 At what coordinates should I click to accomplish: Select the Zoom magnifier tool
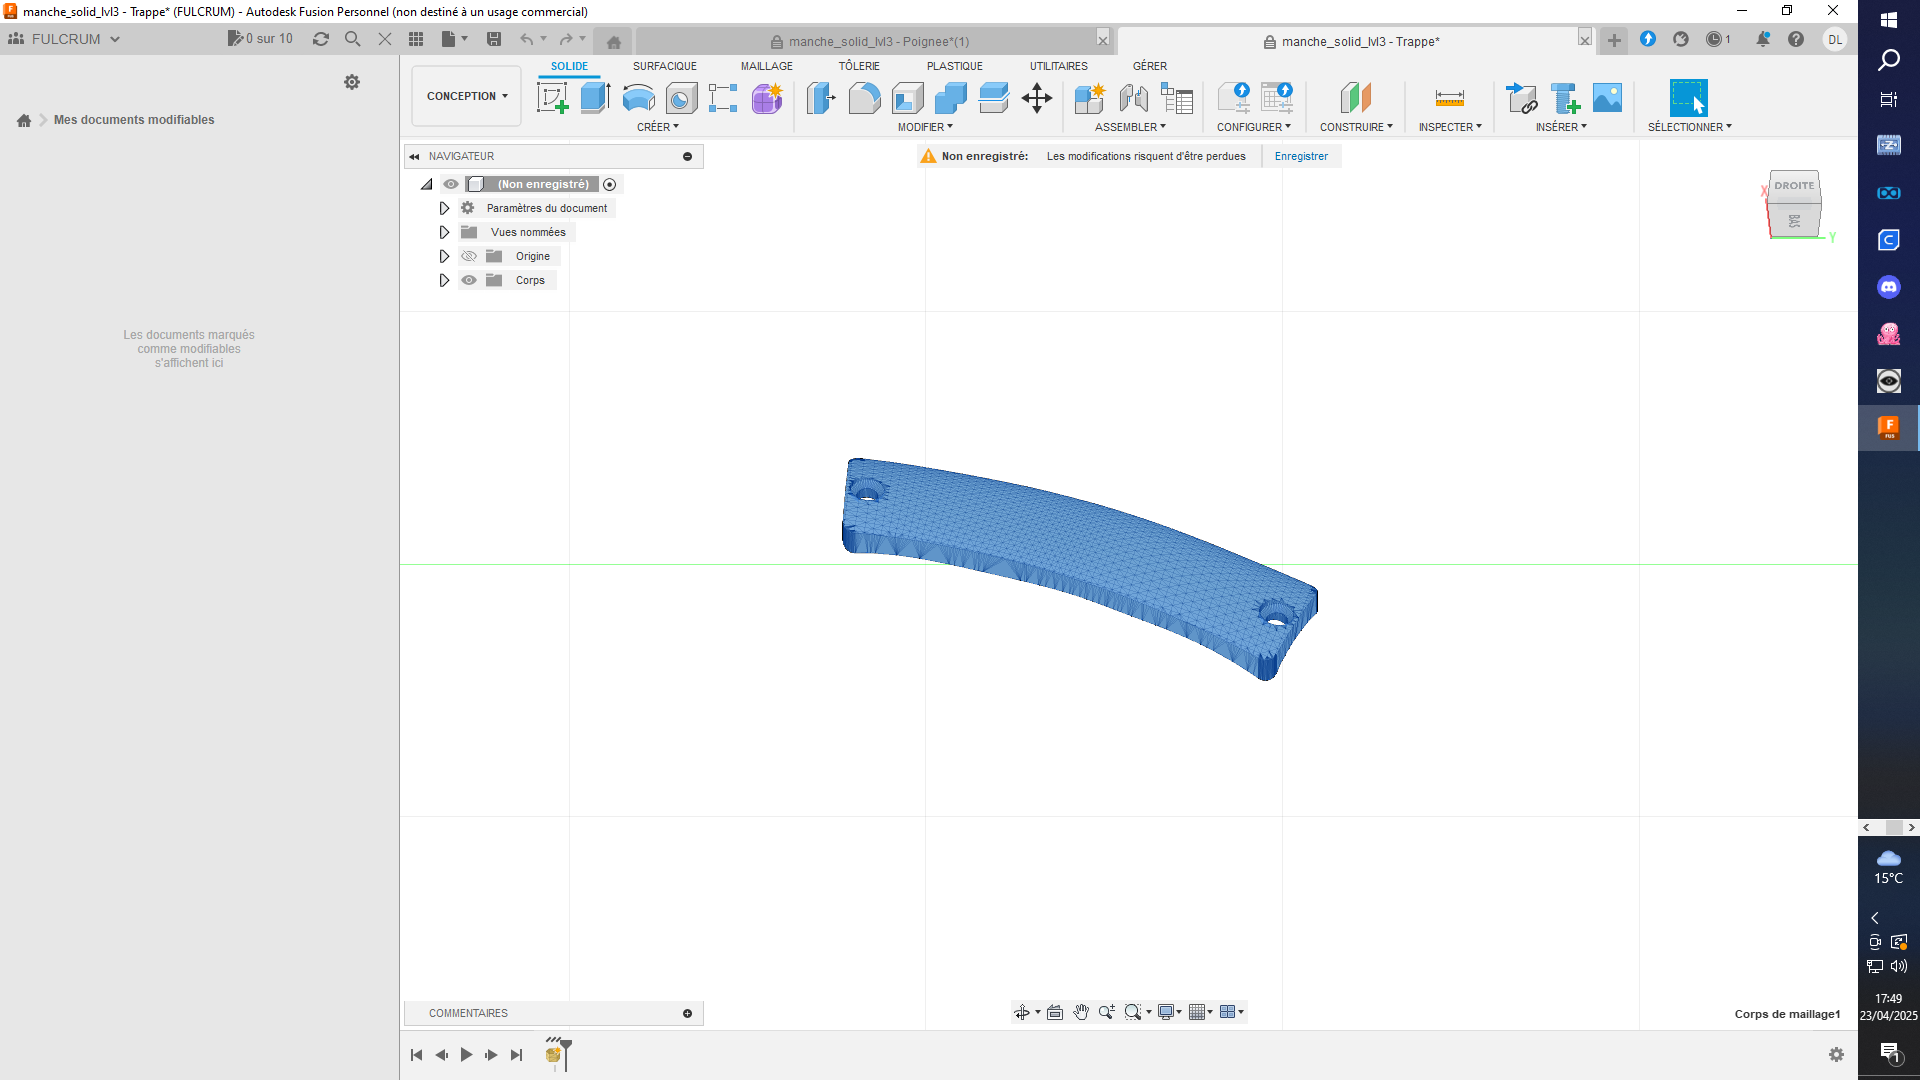pyautogui.click(x=1107, y=1012)
